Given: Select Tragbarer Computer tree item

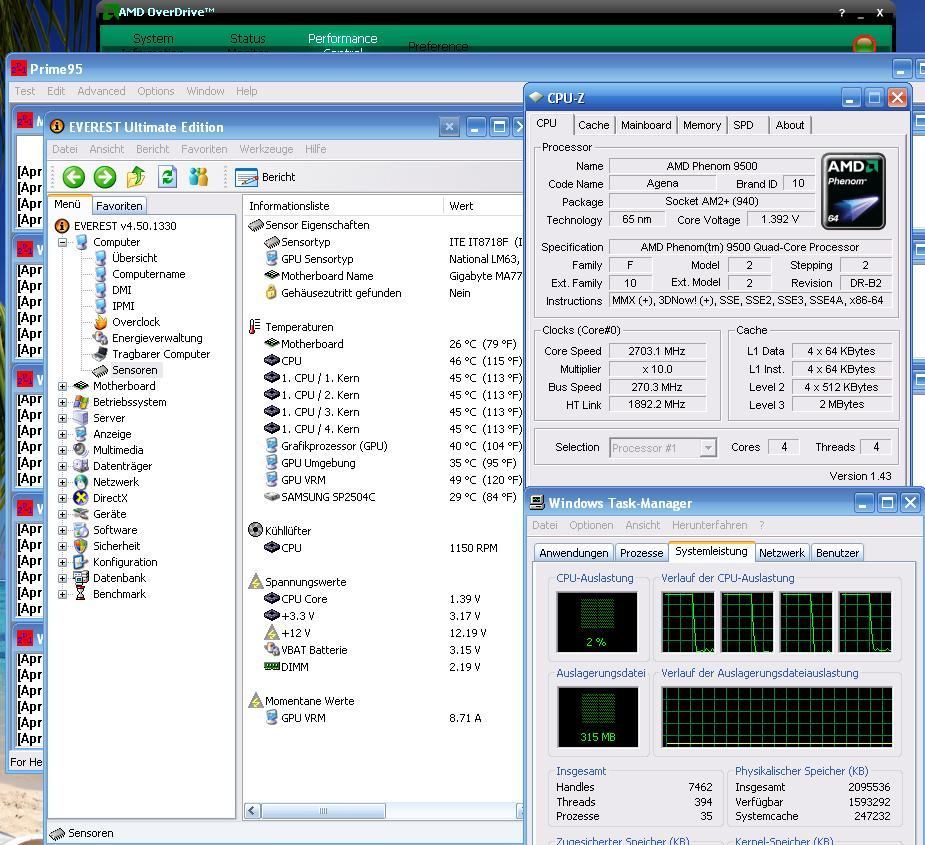Looking at the screenshot, I should pos(161,354).
